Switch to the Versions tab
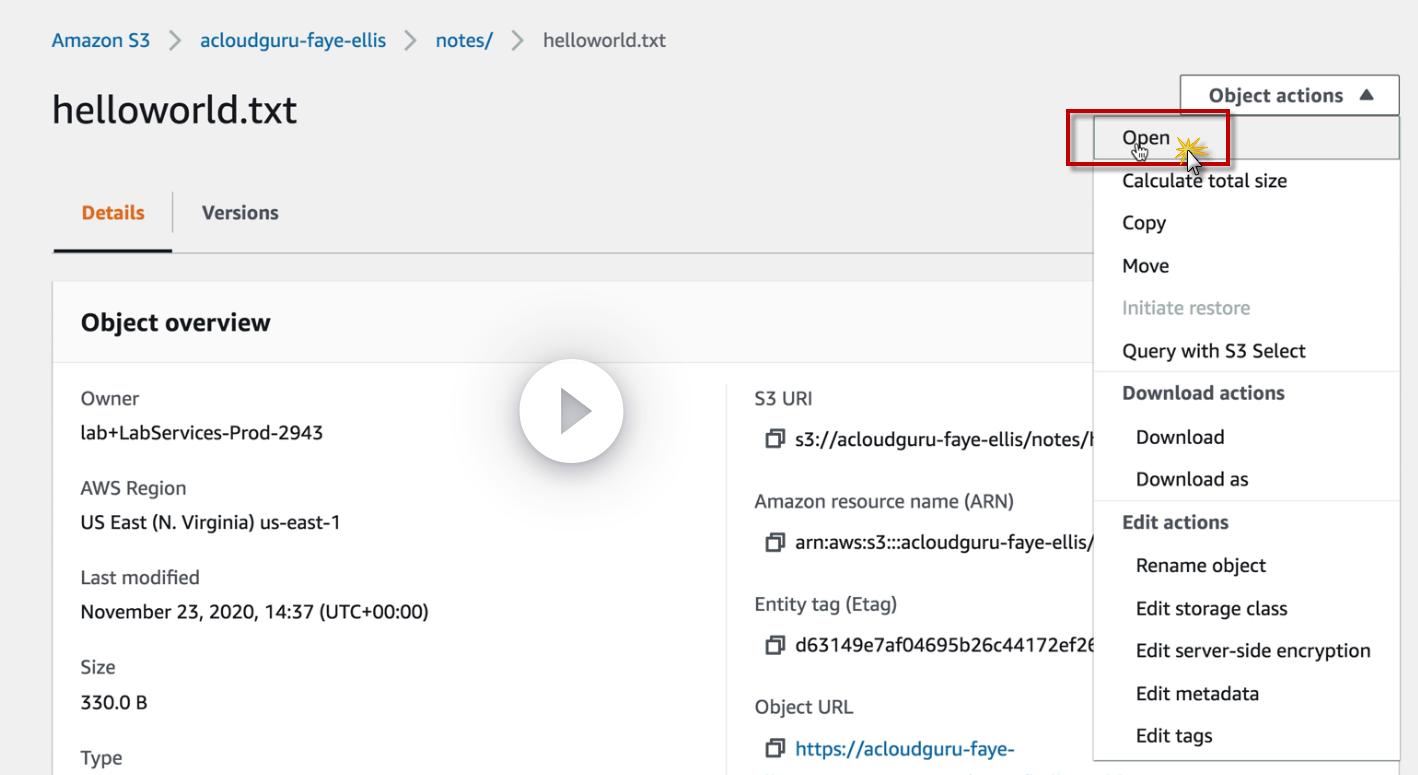This screenshot has width=1418, height=775. click(x=240, y=213)
